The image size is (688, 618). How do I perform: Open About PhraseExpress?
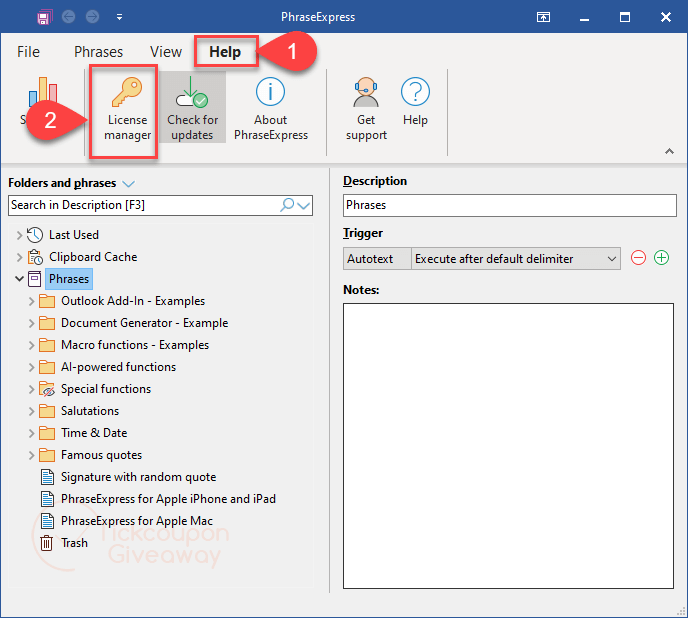(271, 108)
